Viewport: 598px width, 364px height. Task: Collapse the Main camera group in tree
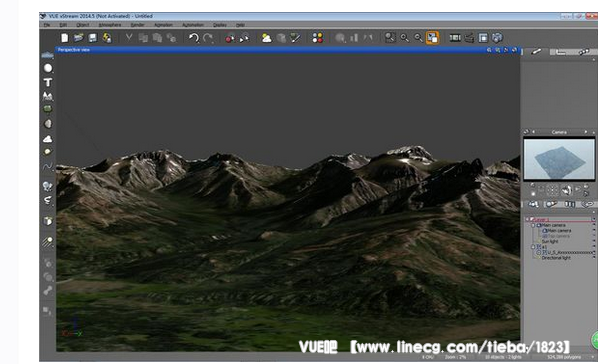pos(533,225)
